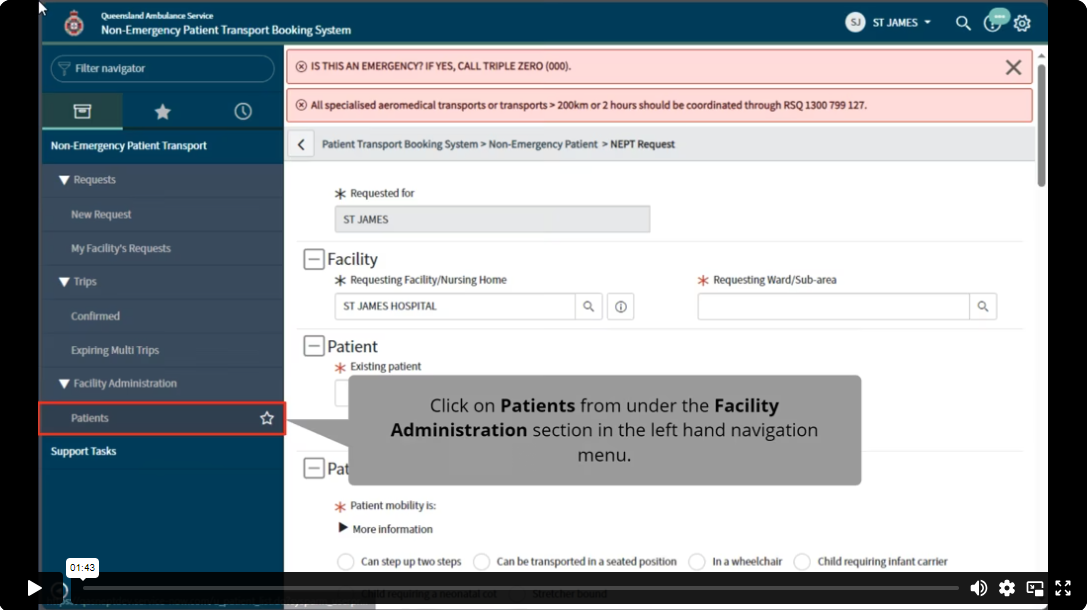Image resolution: width=1087 pixels, height=610 pixels.
Task: Open video player settings gear
Action: coord(1007,589)
